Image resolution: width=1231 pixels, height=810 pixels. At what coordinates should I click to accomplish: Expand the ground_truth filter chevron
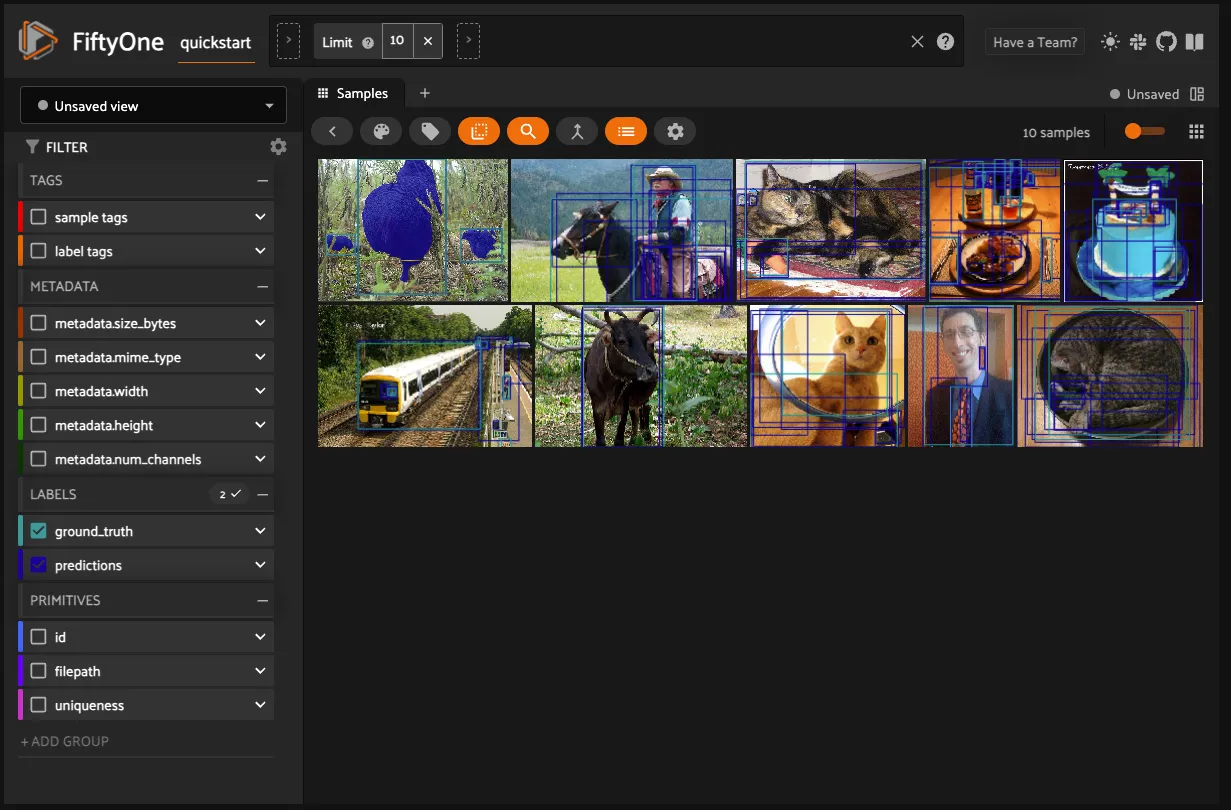point(260,531)
